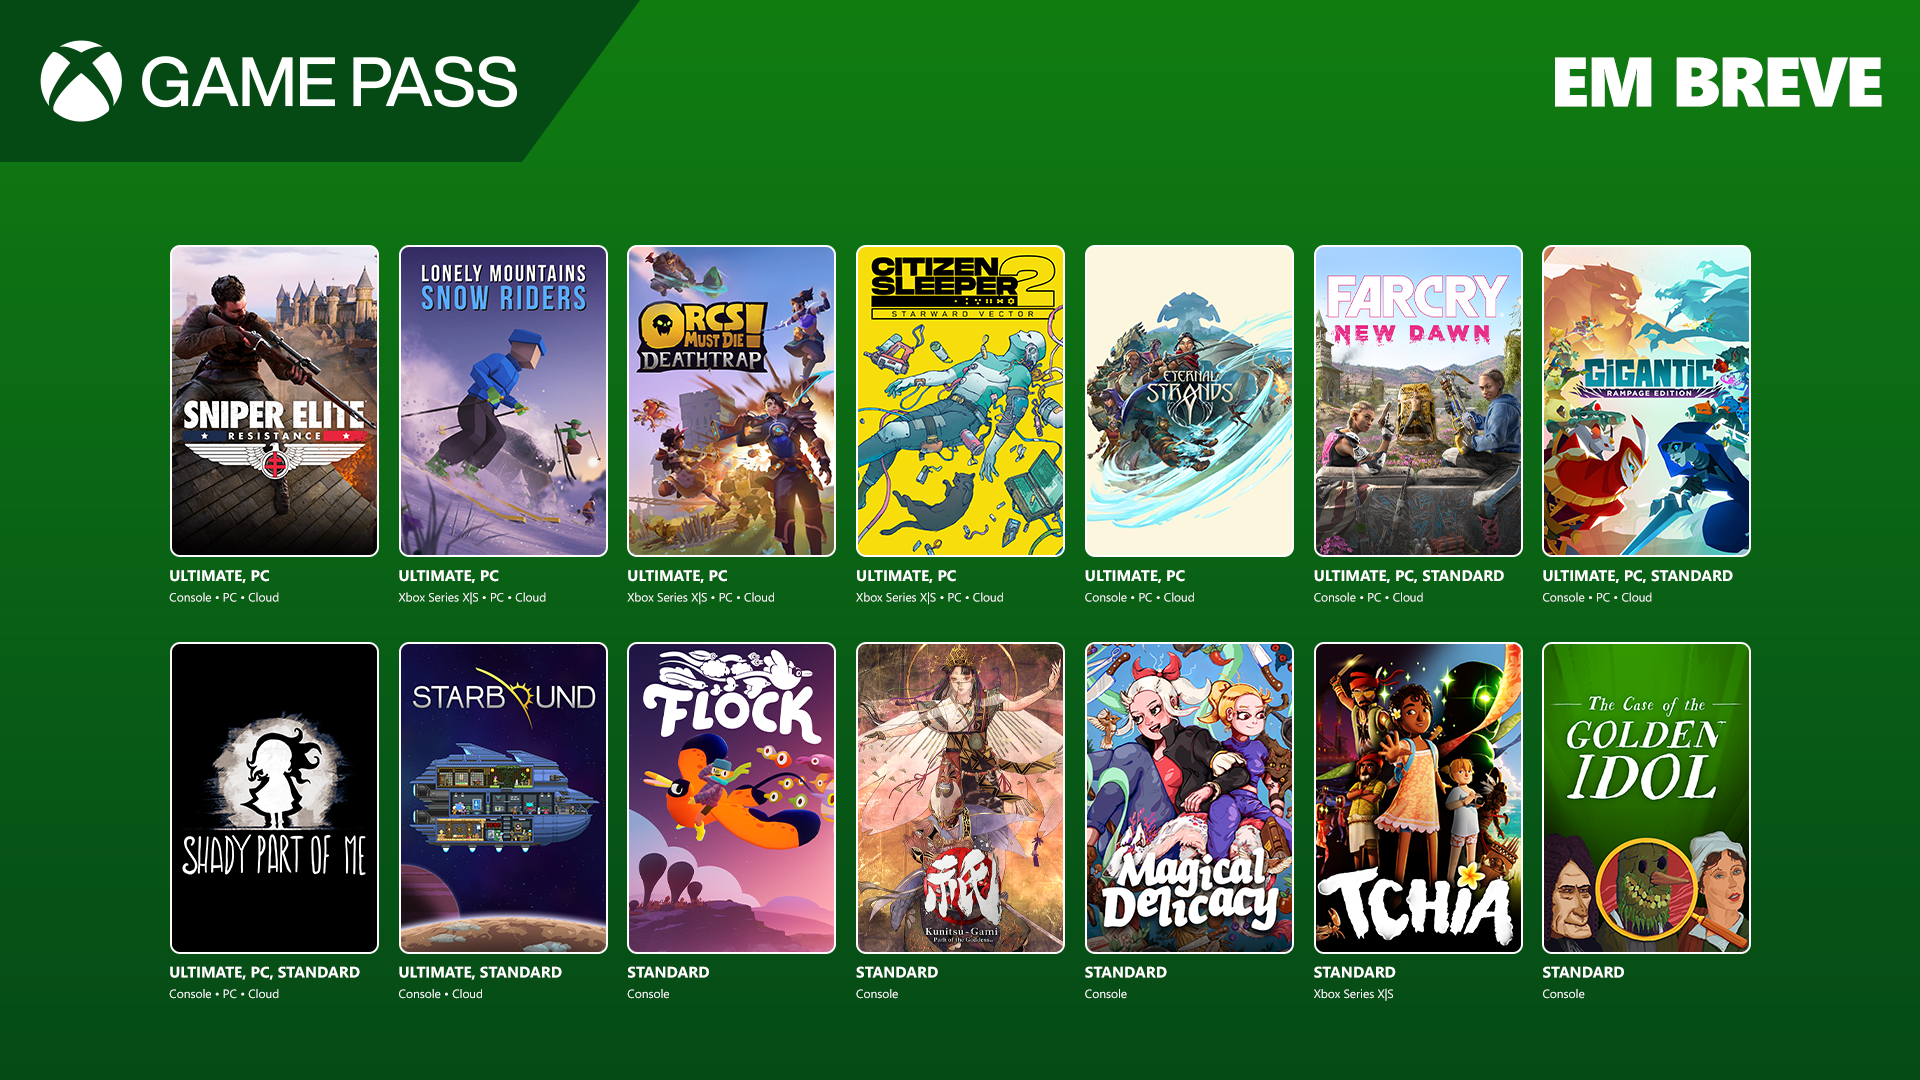Click STANDARD label under Flock
This screenshot has height=1080, width=1920.
click(x=668, y=972)
